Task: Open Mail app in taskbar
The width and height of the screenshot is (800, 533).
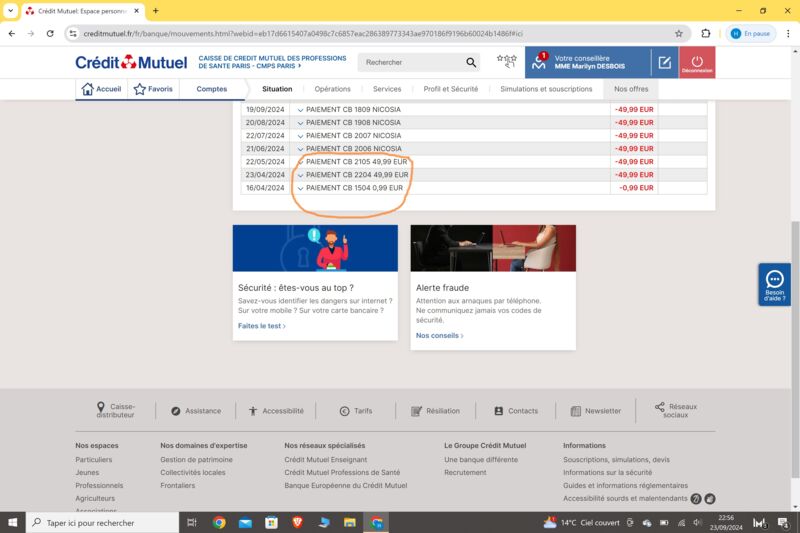Action: (245, 522)
